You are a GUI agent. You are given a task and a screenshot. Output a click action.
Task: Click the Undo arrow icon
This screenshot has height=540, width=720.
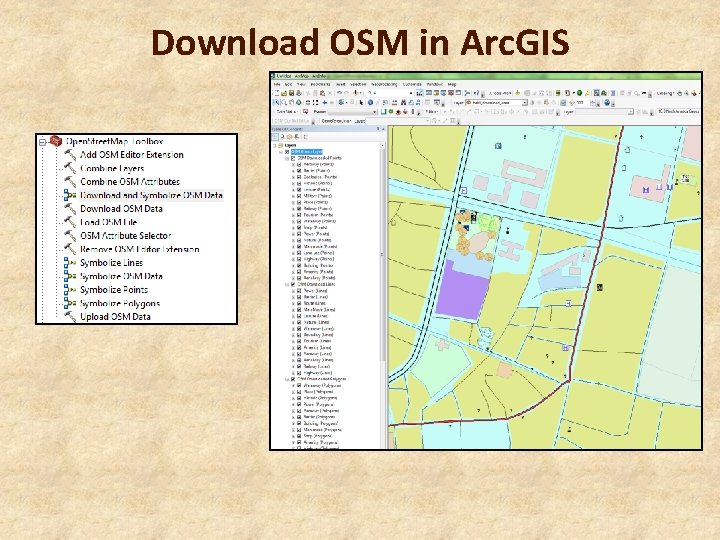pyautogui.click(x=339, y=93)
